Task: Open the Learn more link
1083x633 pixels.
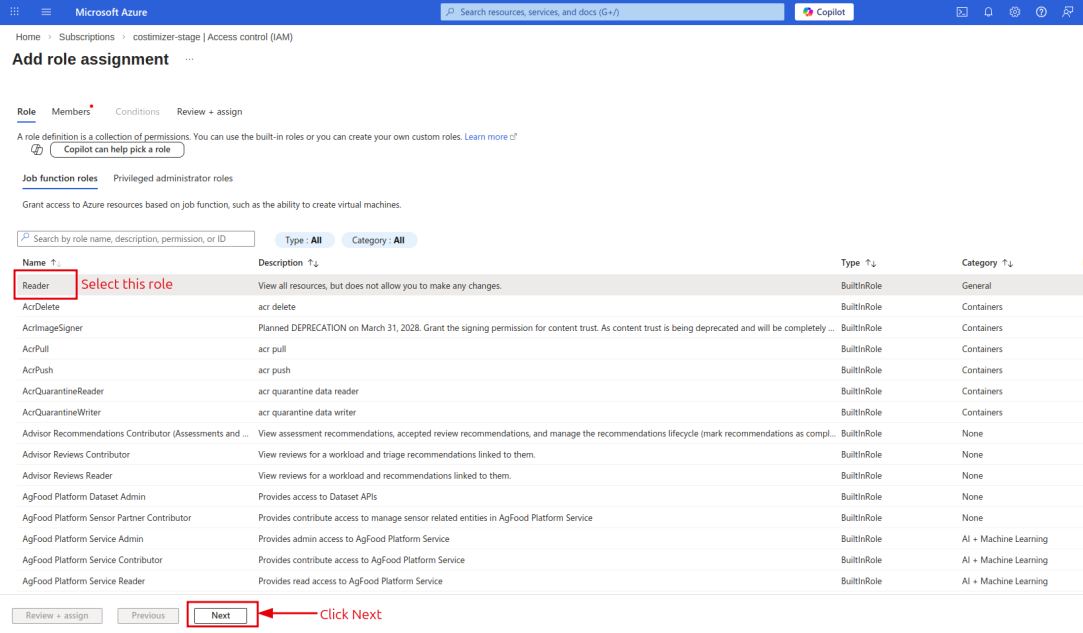Action: 490,137
